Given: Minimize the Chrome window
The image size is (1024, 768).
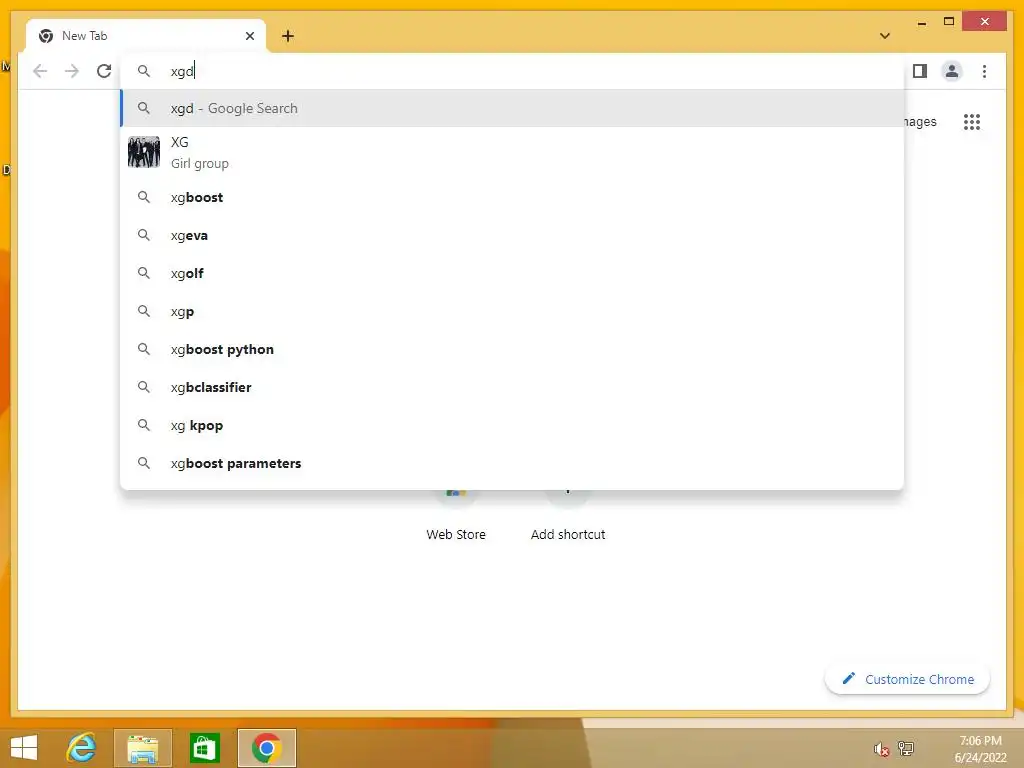Looking at the screenshot, I should [x=921, y=22].
